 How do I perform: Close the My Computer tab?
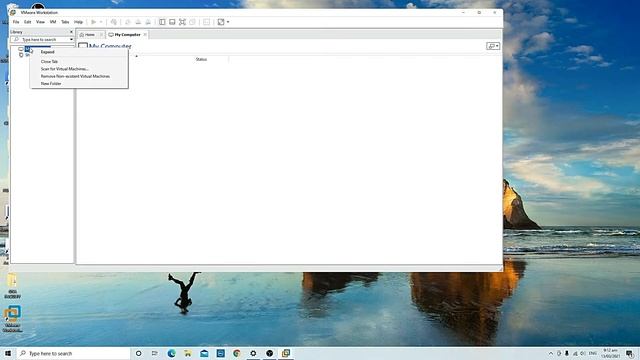tap(145, 35)
